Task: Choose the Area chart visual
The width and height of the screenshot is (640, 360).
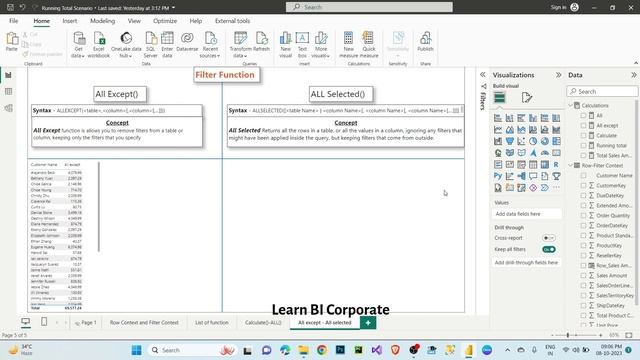Action: (510, 130)
